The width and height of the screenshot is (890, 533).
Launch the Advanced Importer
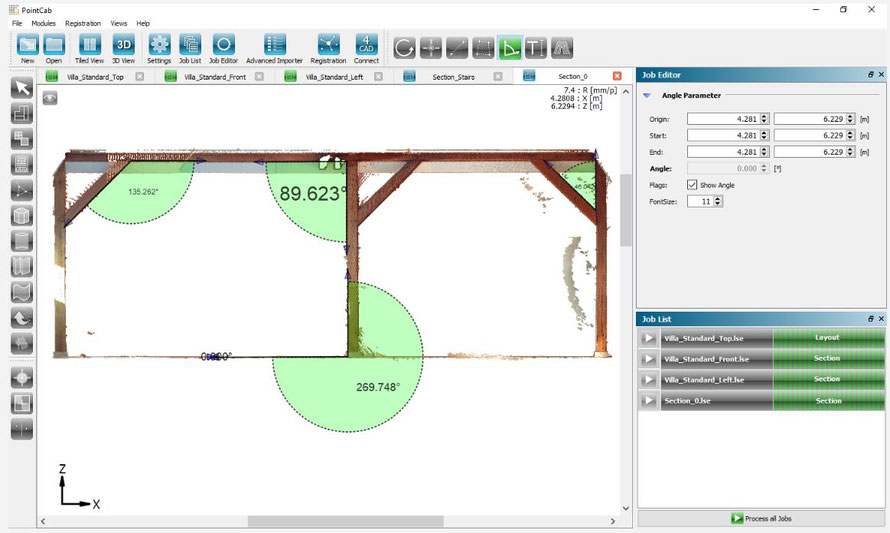[x=275, y=45]
